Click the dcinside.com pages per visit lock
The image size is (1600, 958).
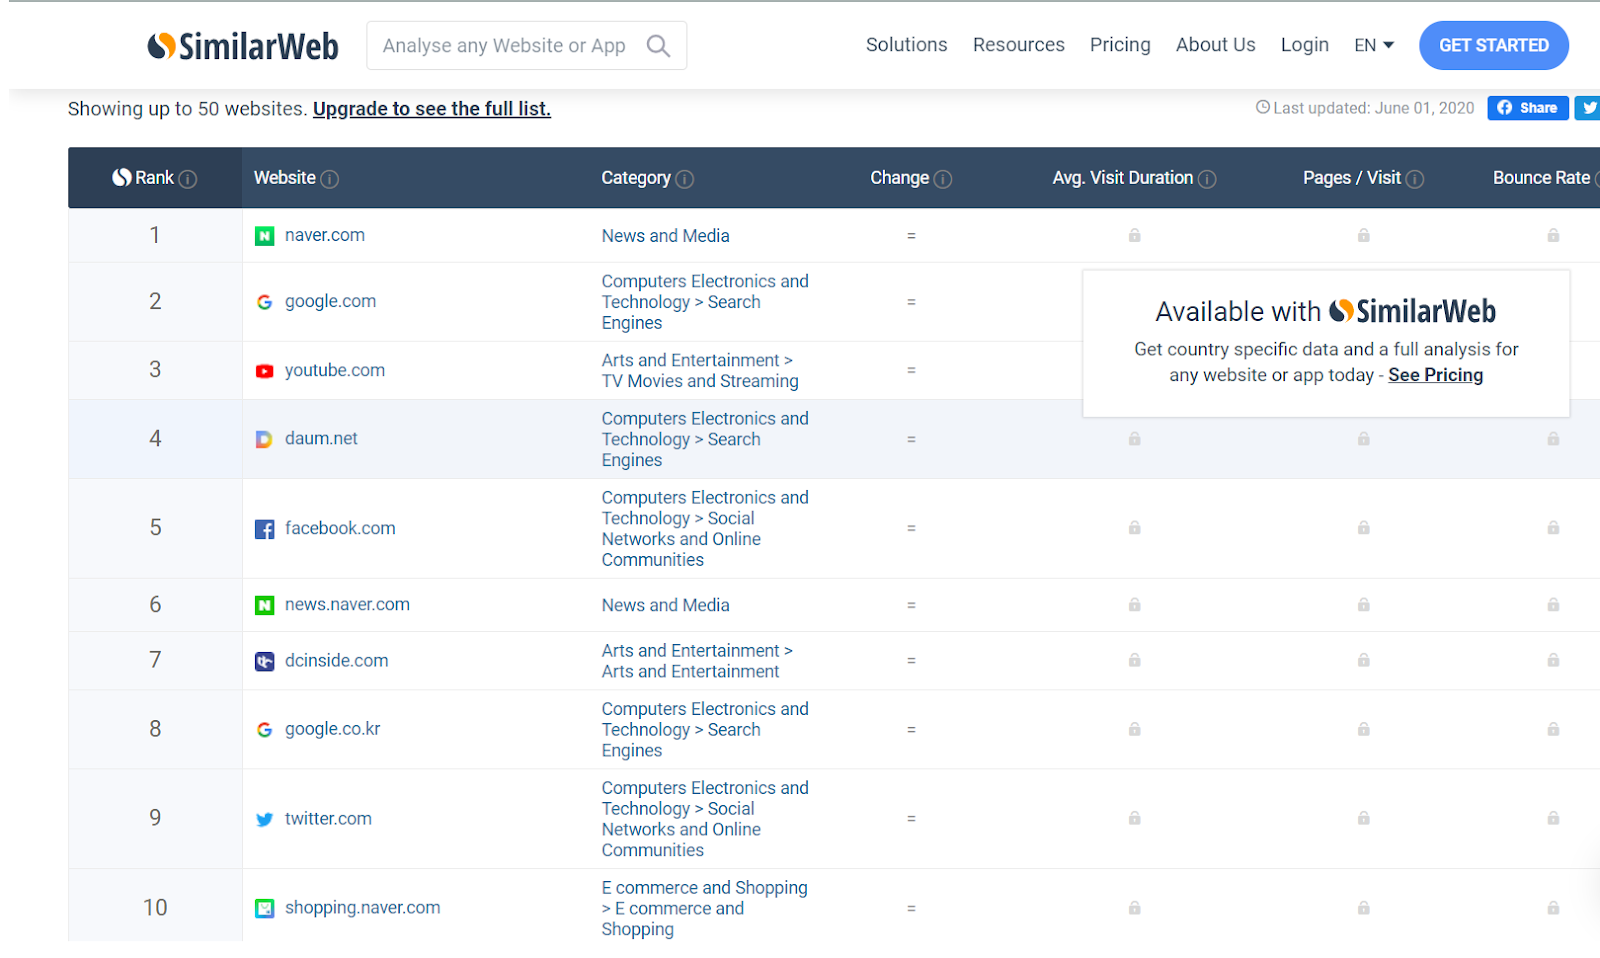[1363, 659]
